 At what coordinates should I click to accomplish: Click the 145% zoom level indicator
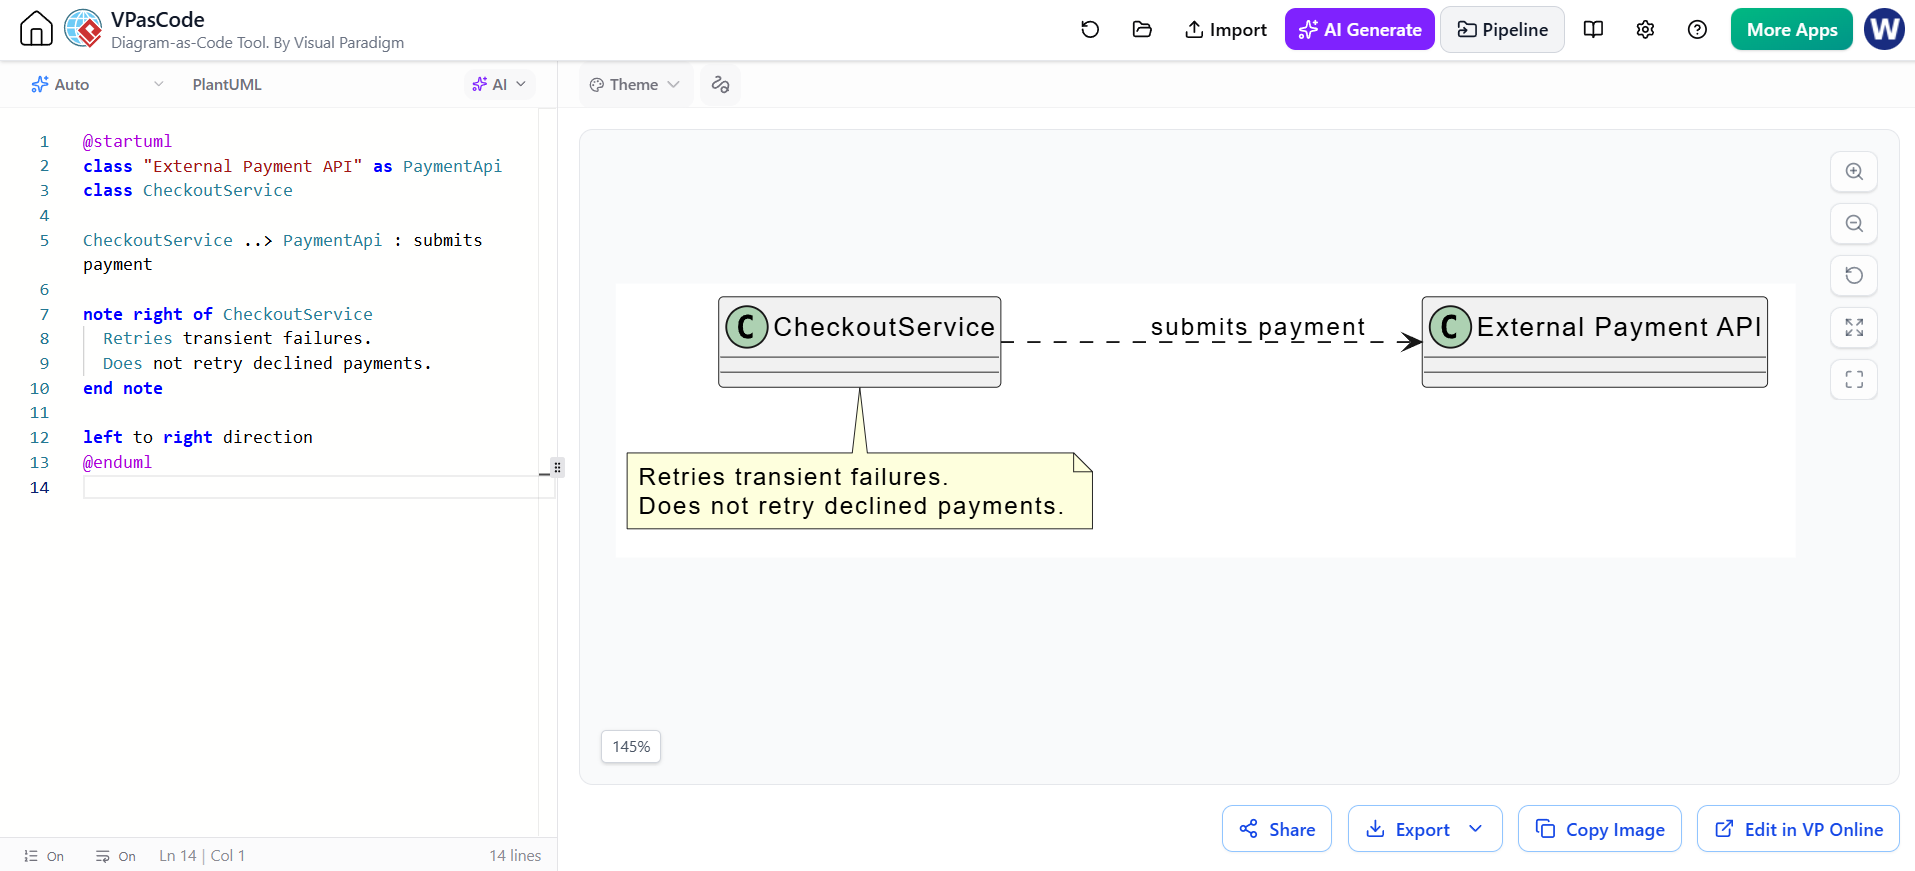pos(631,747)
